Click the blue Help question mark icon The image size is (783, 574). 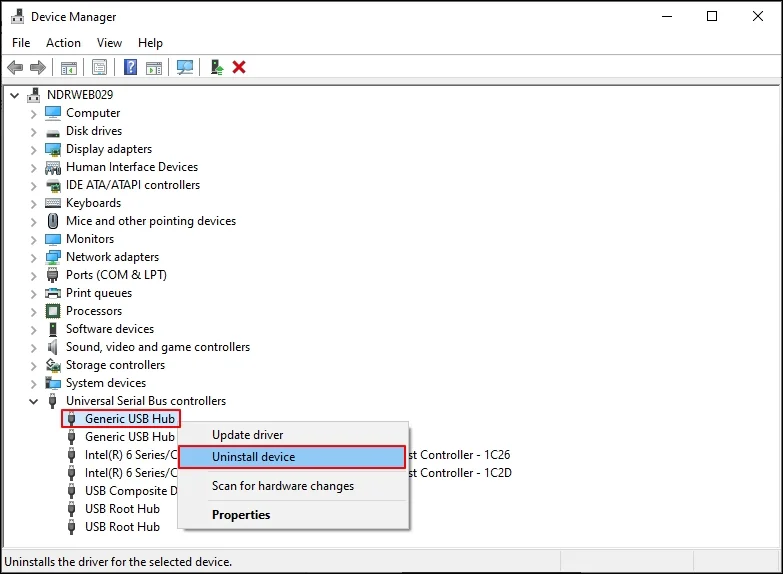point(130,67)
